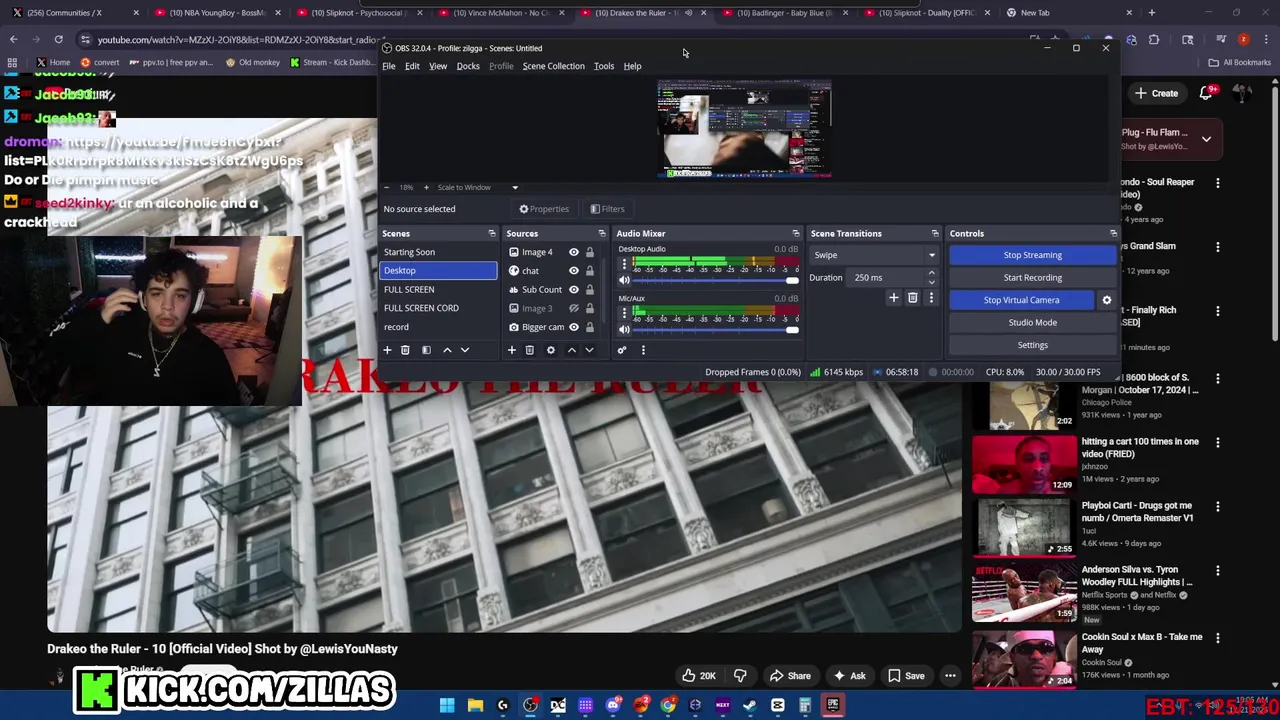Undock the Sources panel
The height and width of the screenshot is (720, 1280).
click(601, 234)
